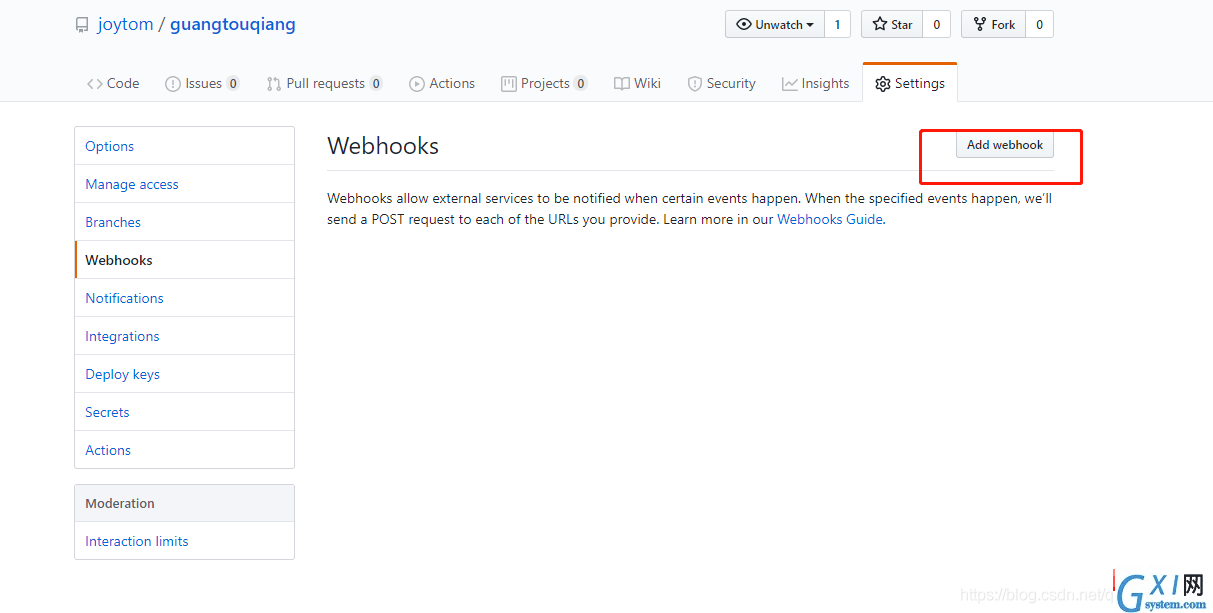Open Actions in settings sidebar

point(184,450)
